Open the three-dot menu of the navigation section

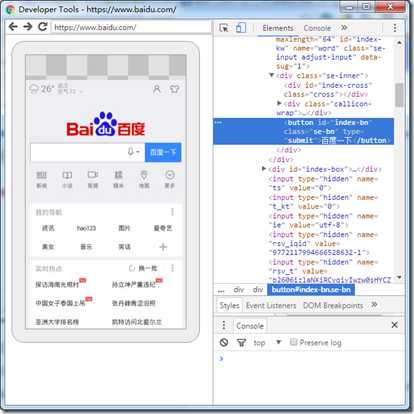point(172,212)
